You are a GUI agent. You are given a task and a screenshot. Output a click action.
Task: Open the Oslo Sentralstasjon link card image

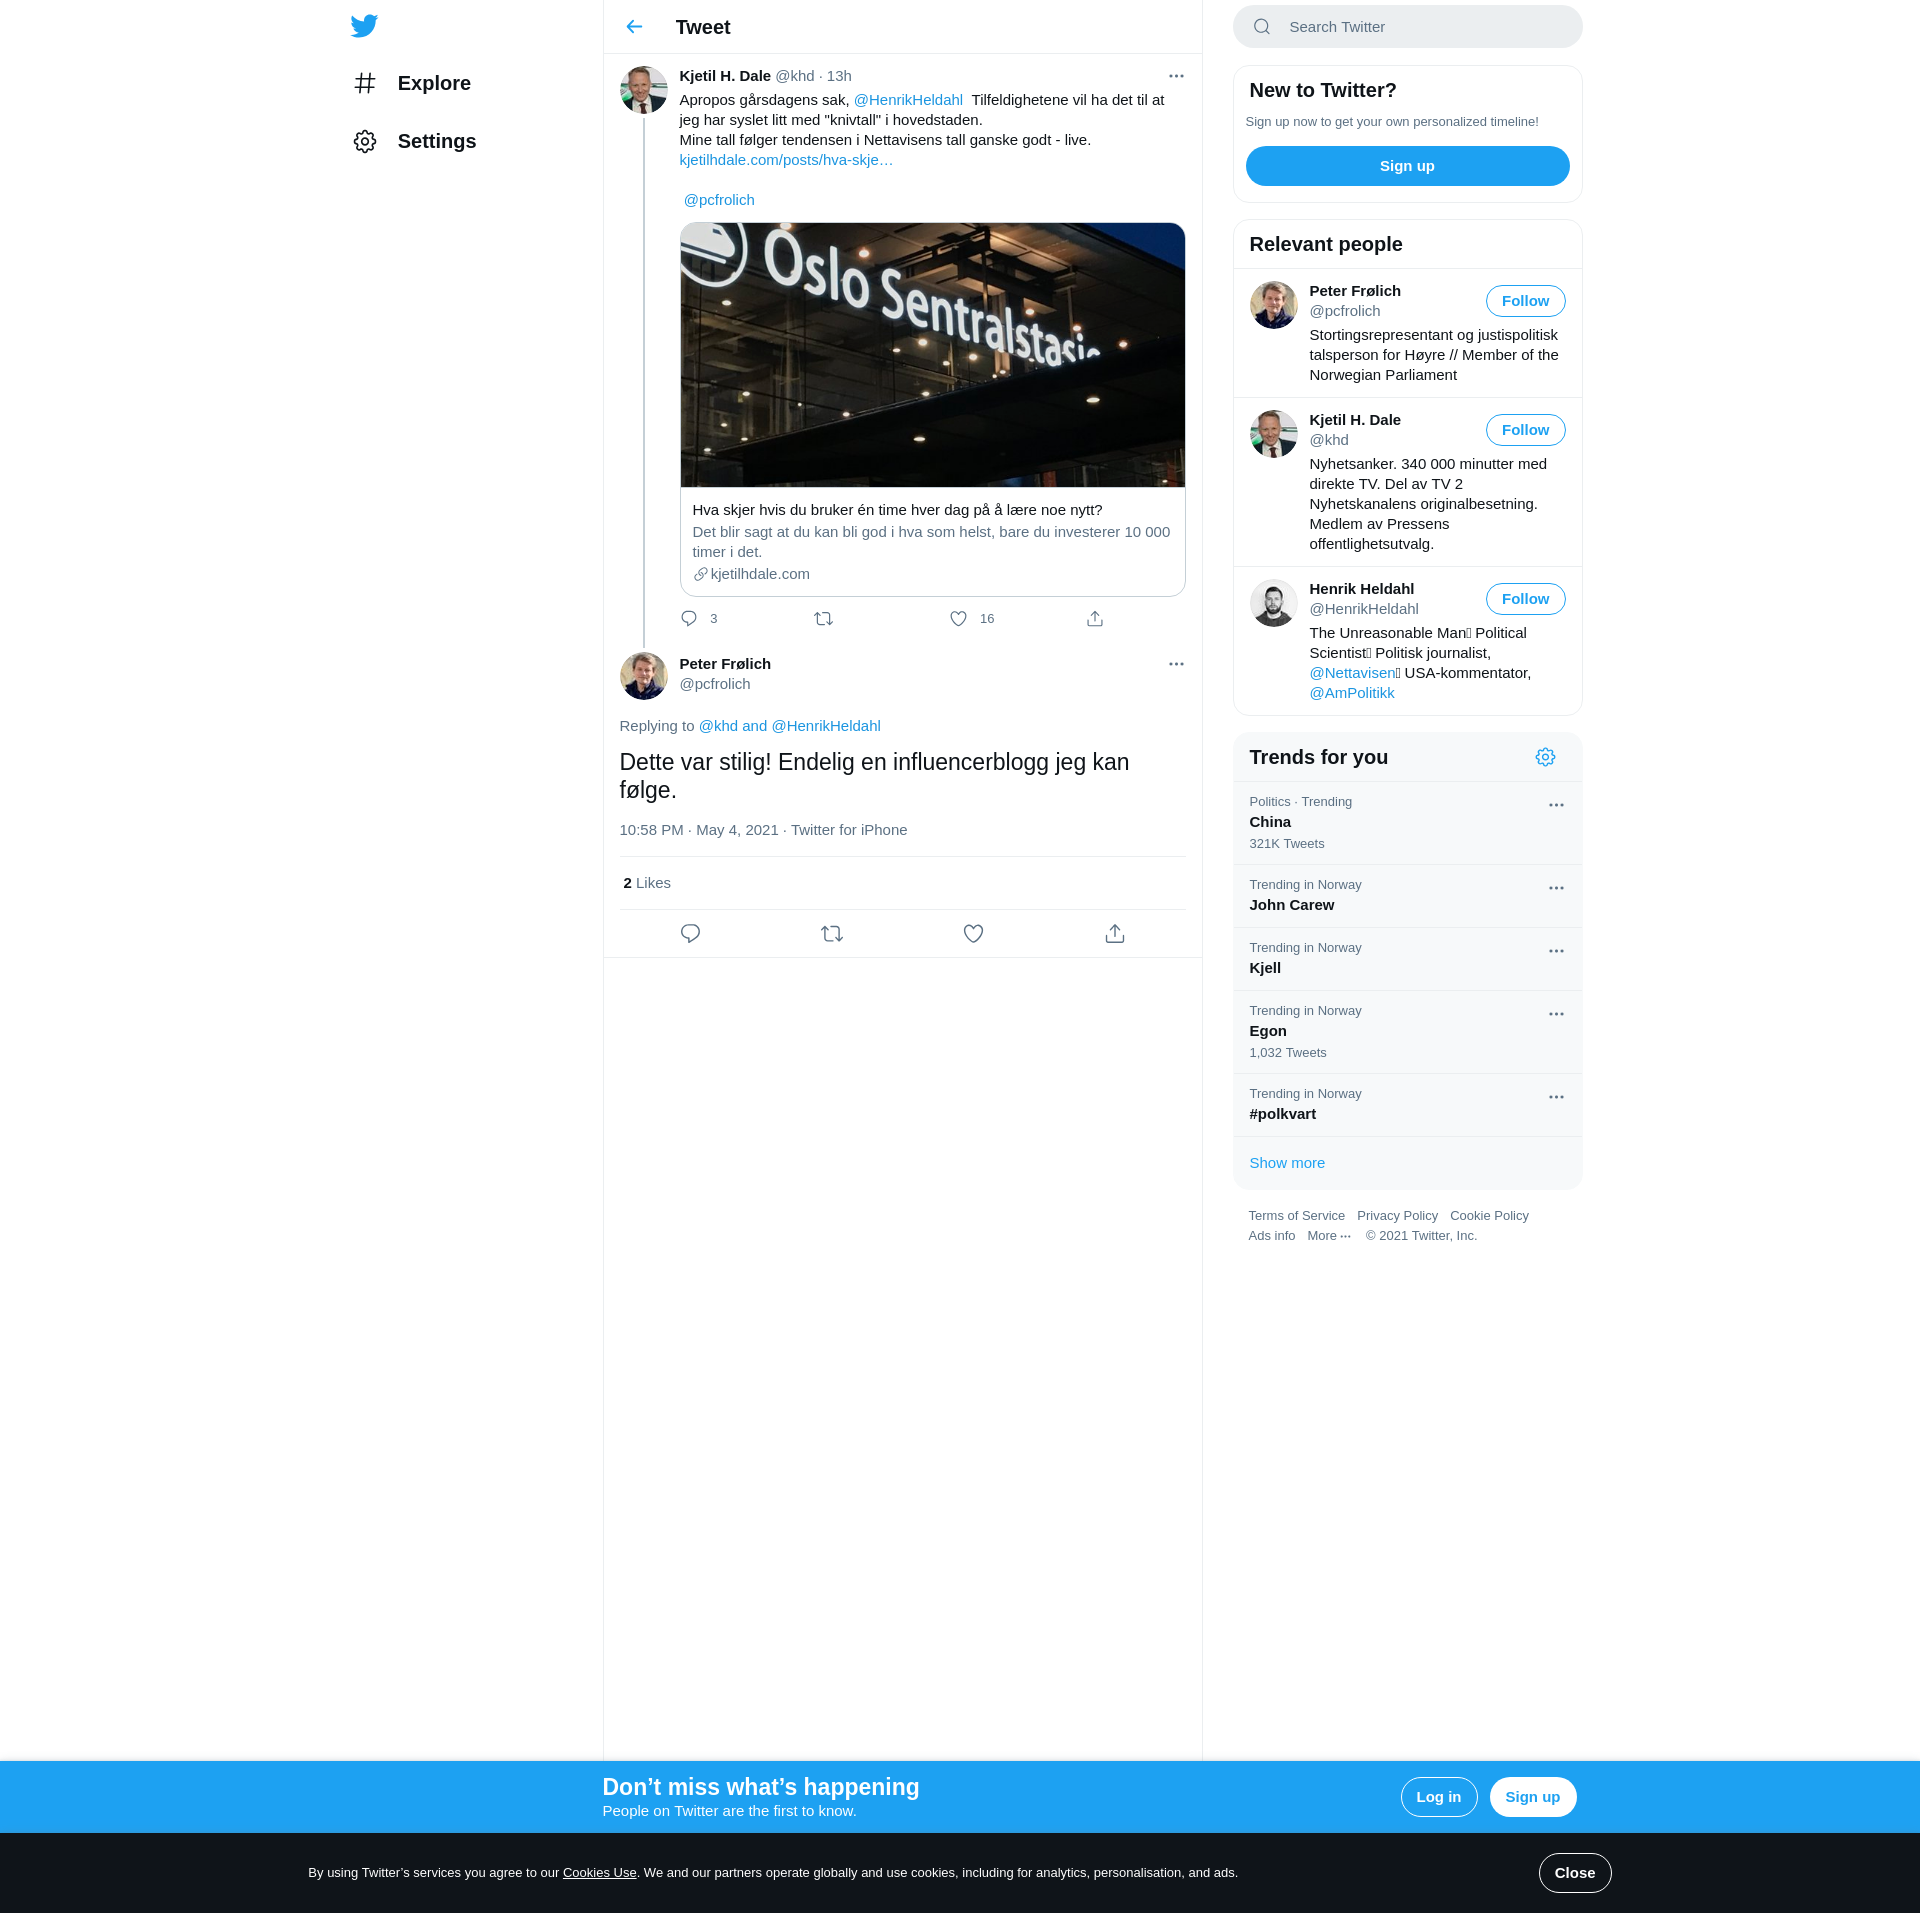pyautogui.click(x=932, y=355)
